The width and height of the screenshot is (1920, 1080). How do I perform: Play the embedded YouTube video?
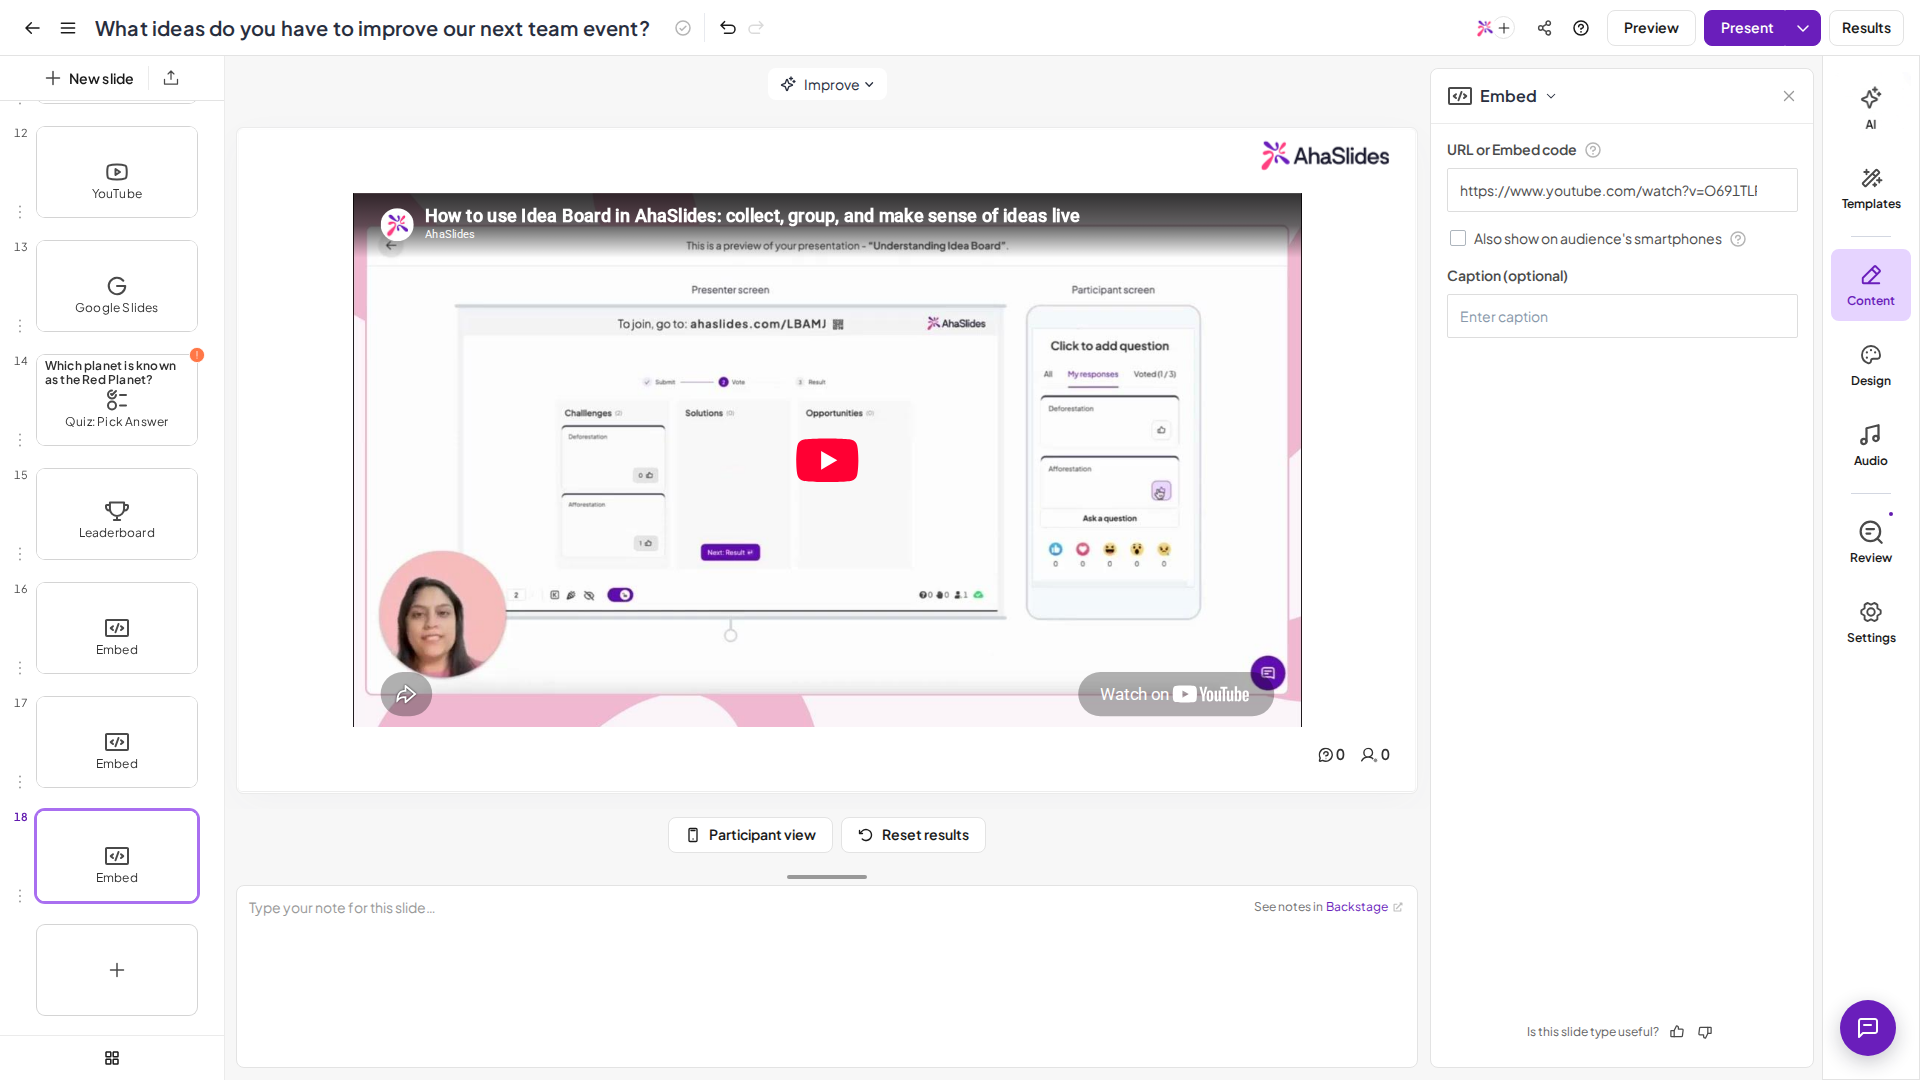[827, 460]
